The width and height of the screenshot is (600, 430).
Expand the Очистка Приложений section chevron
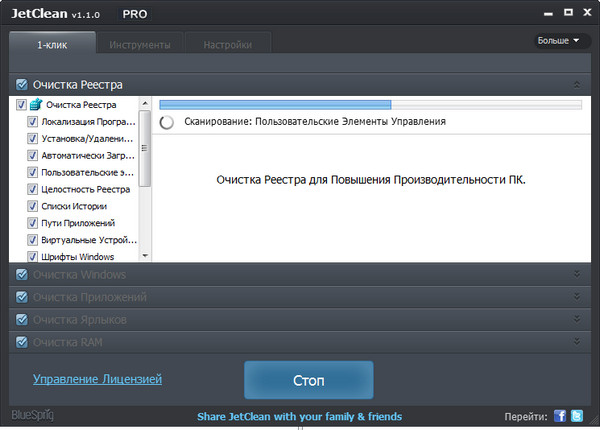pyautogui.click(x=577, y=296)
